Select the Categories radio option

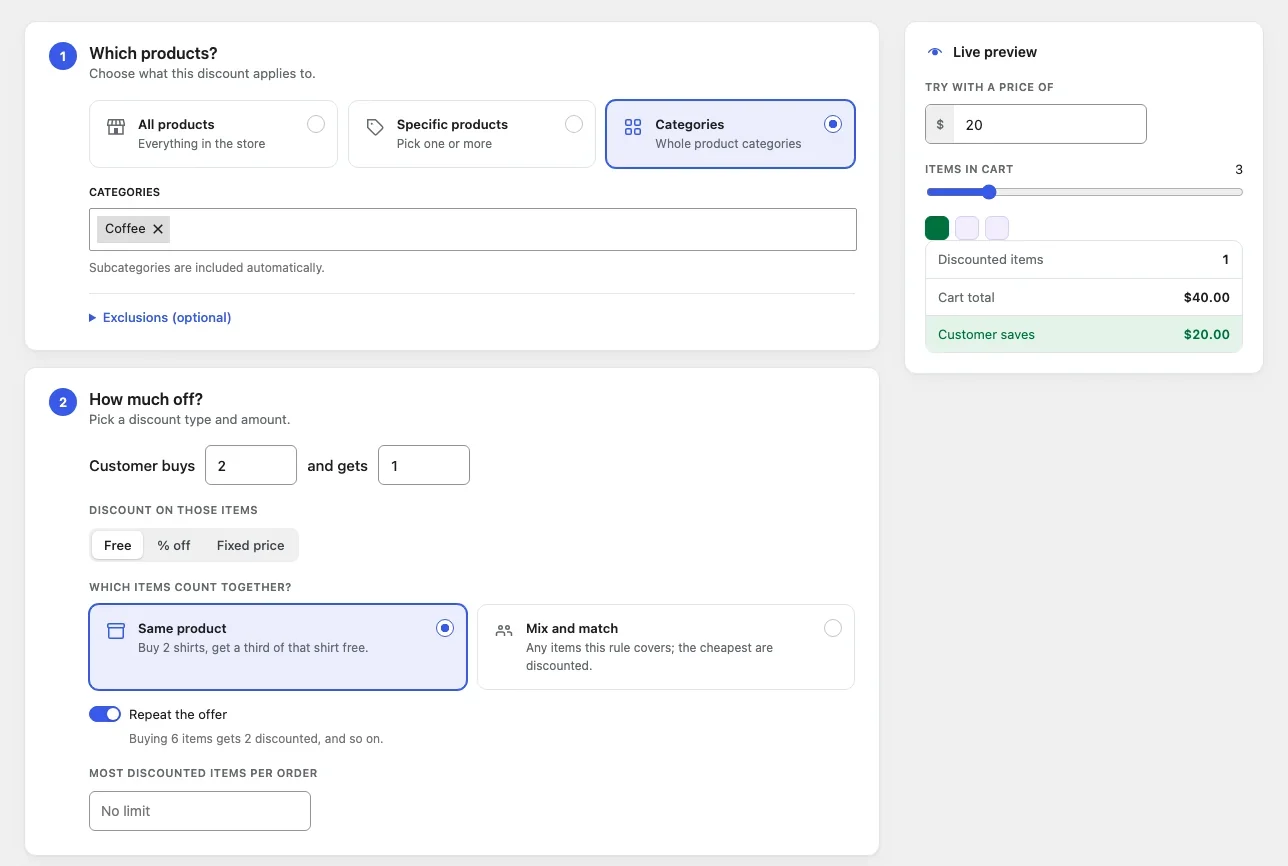coord(833,124)
